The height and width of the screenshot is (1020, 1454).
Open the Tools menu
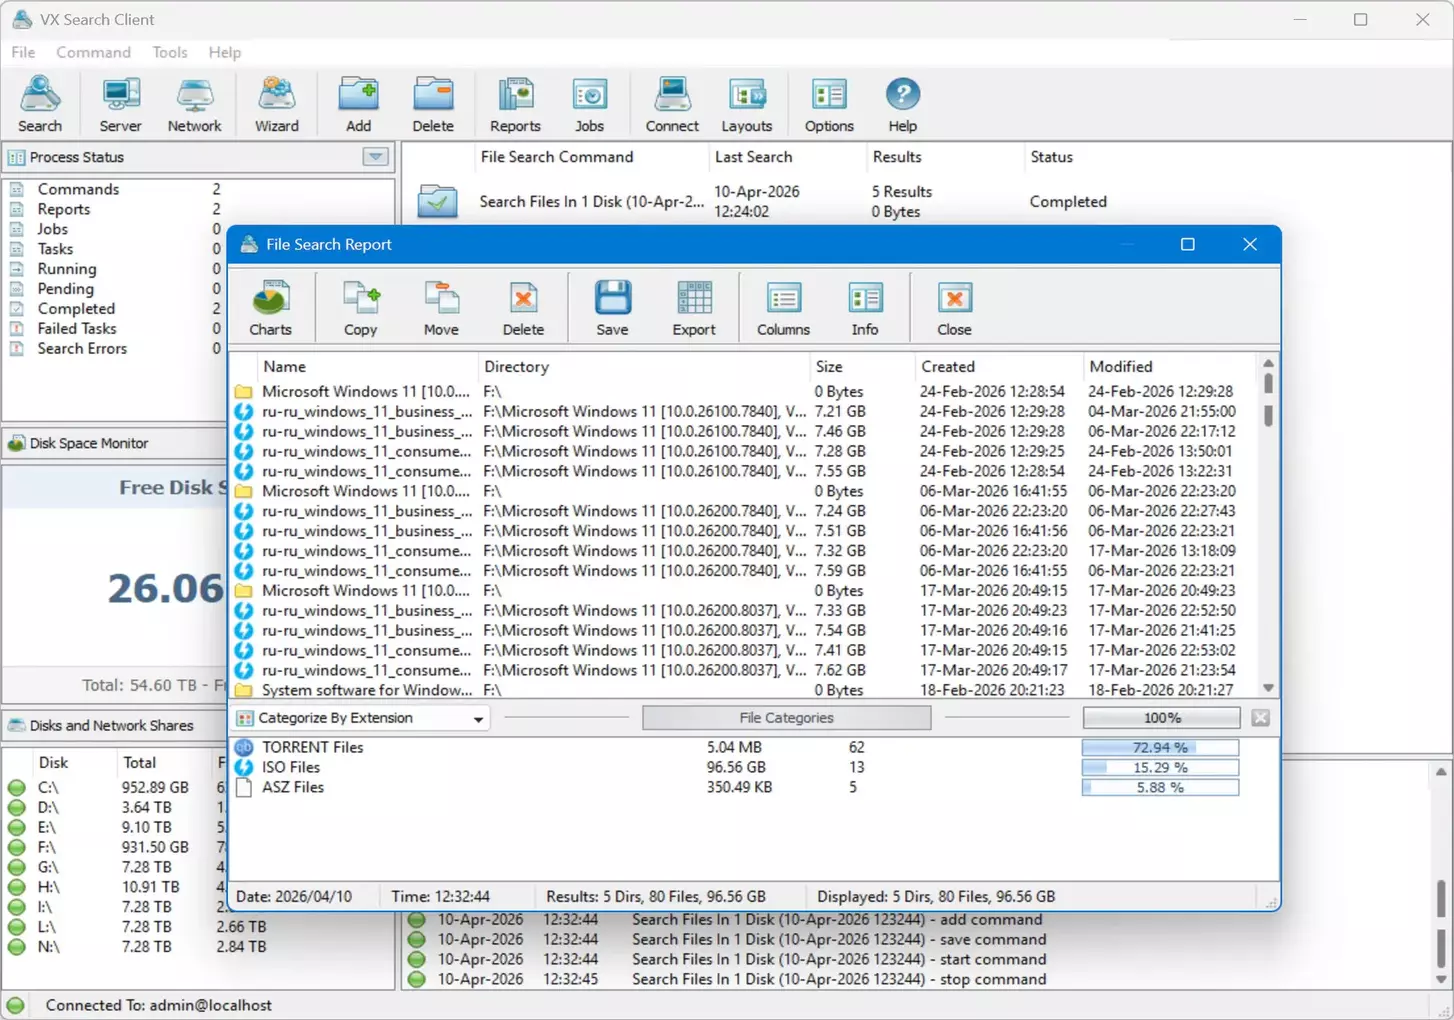pyautogui.click(x=169, y=52)
